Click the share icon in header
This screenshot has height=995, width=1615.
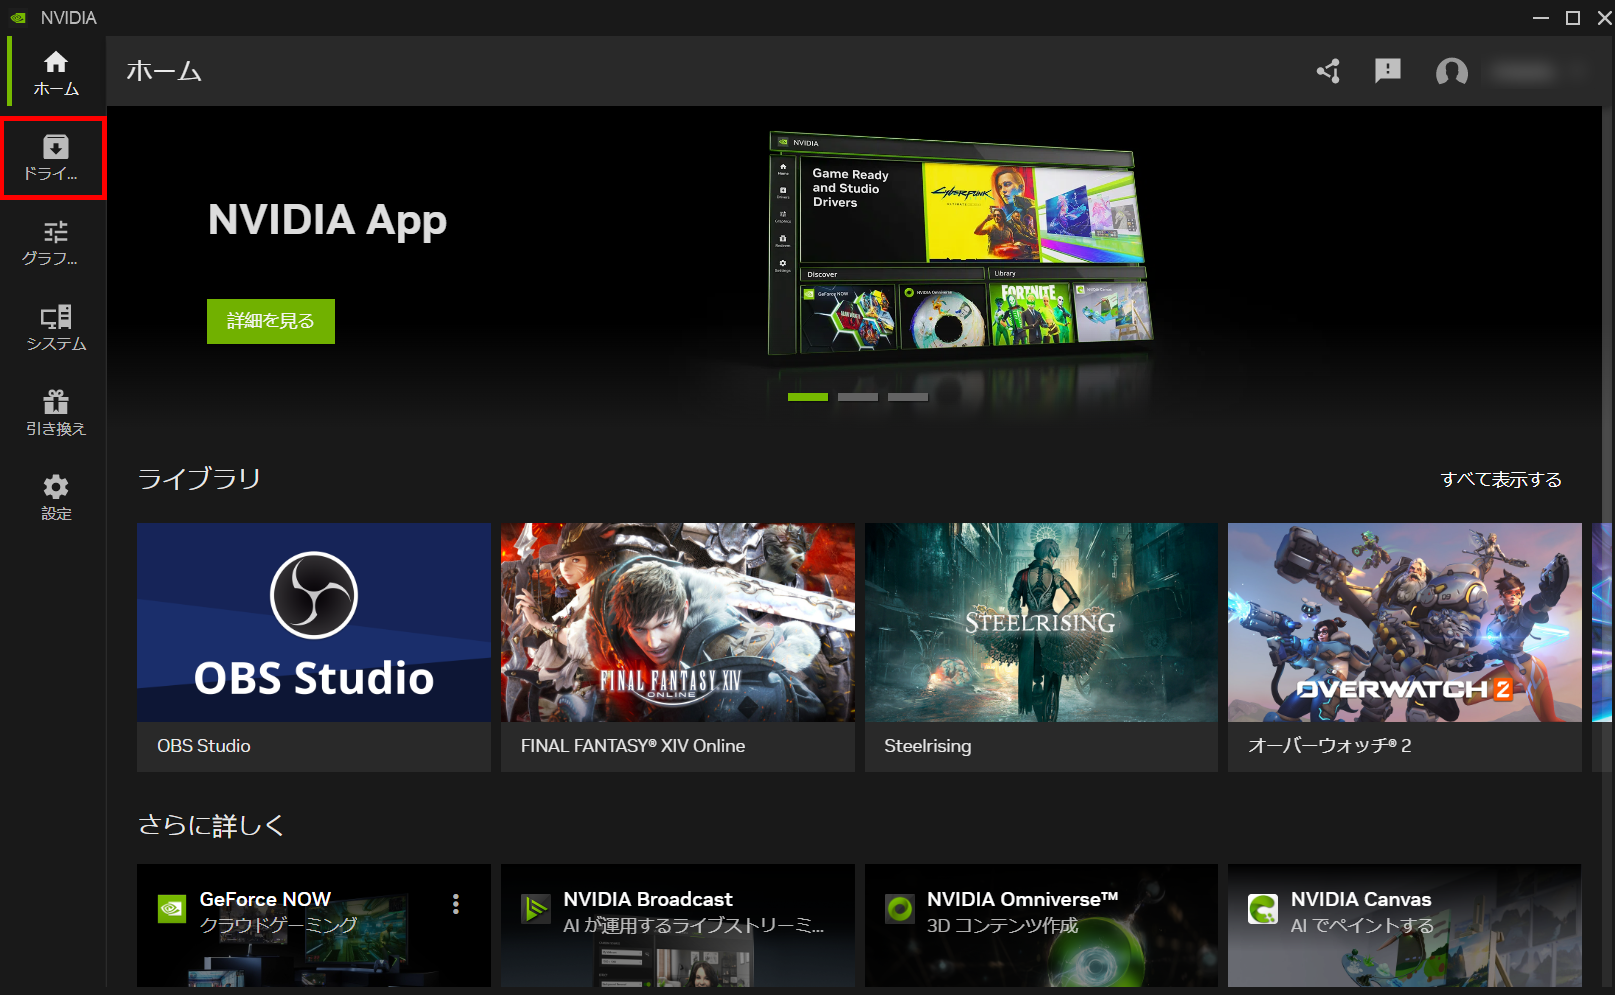point(1328,71)
